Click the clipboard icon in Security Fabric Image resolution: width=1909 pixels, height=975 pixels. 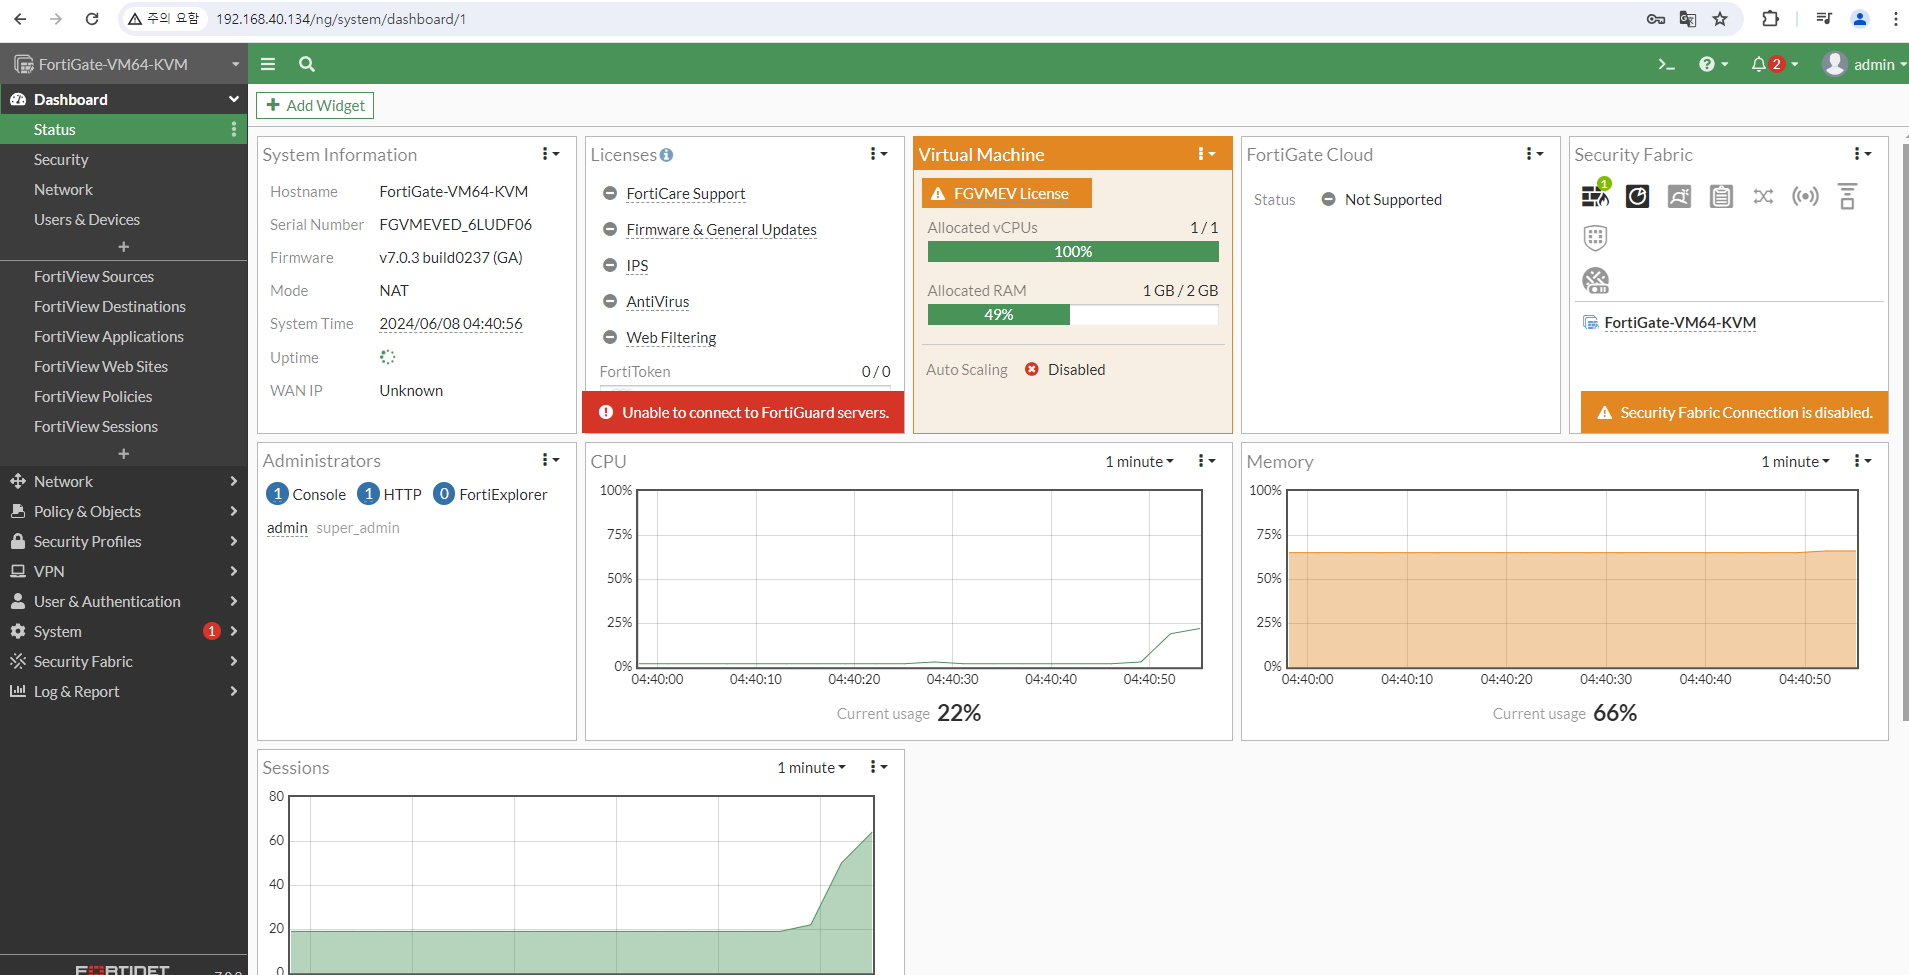click(x=1721, y=196)
